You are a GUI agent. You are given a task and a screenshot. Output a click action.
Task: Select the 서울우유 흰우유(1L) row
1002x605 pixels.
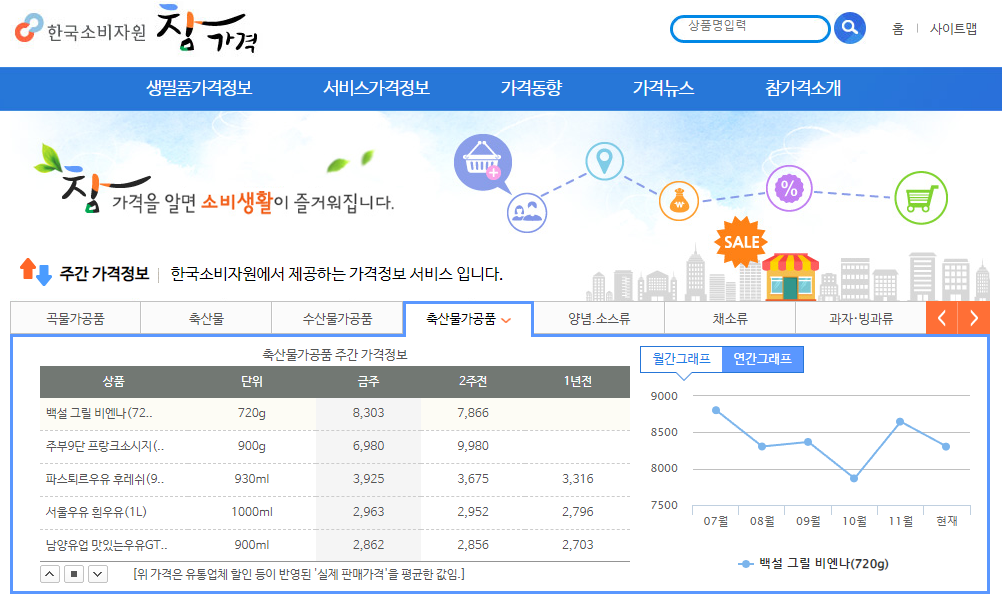(335, 512)
